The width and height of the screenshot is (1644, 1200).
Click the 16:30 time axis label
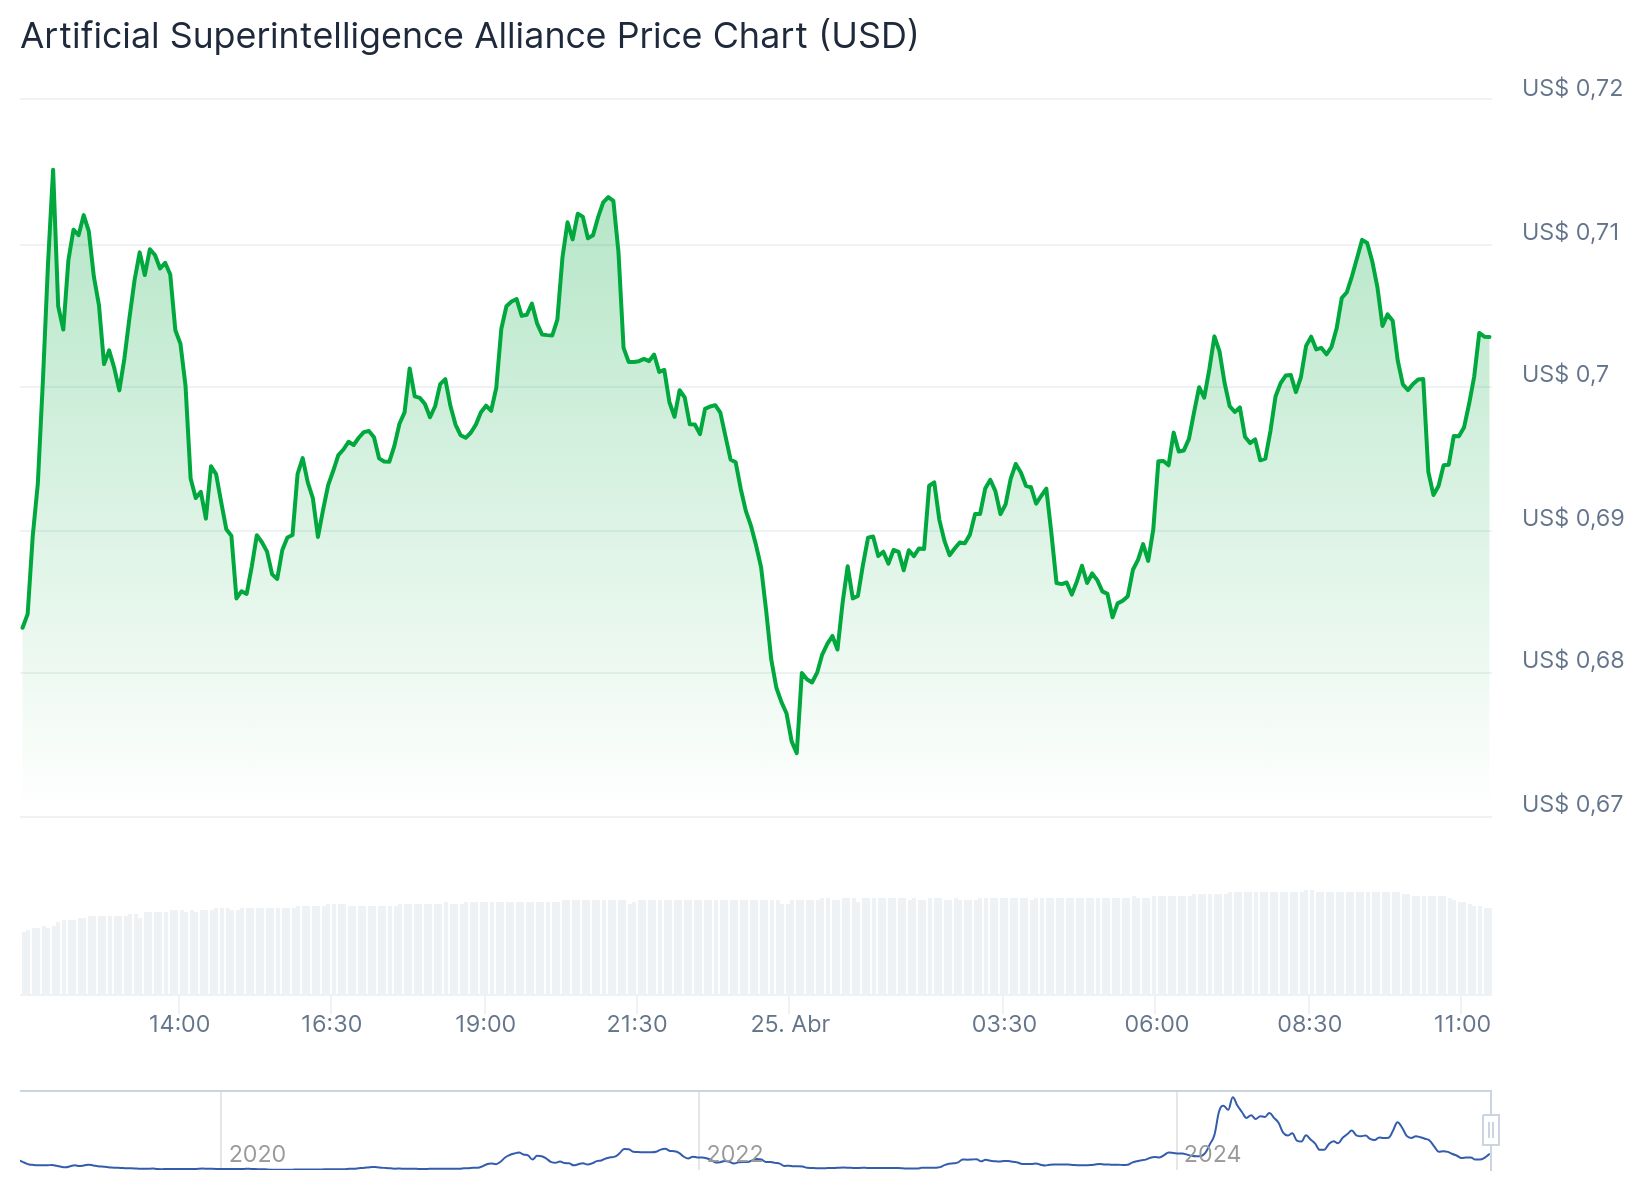(x=331, y=1024)
